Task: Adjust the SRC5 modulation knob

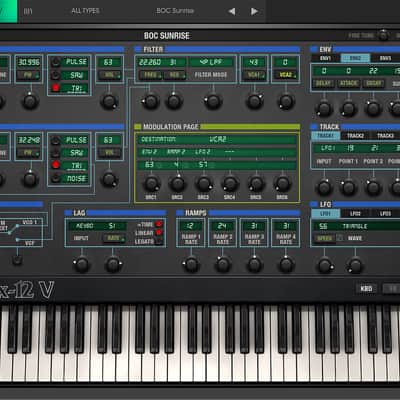Action: (256, 184)
